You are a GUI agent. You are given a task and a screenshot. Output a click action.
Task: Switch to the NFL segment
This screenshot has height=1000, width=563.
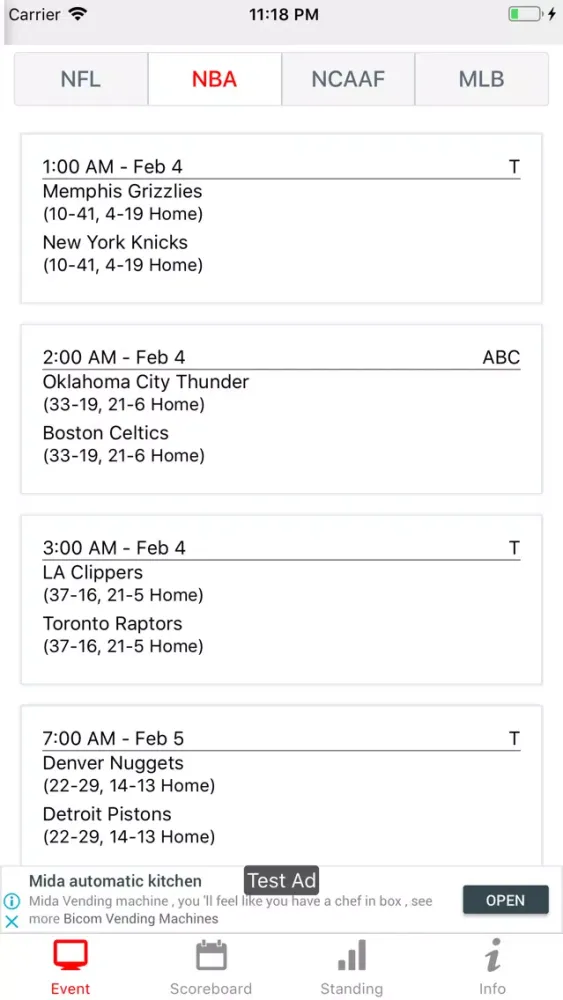[x=81, y=79]
